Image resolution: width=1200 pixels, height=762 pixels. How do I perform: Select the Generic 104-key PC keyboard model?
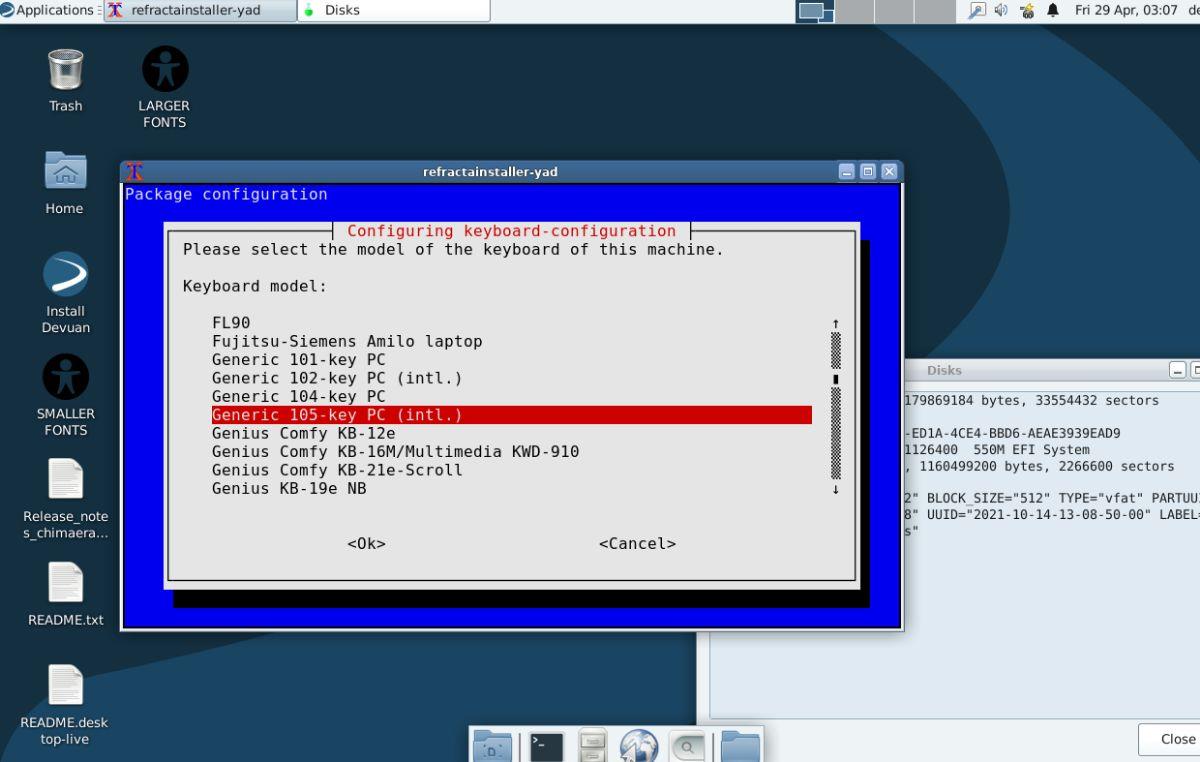300,396
